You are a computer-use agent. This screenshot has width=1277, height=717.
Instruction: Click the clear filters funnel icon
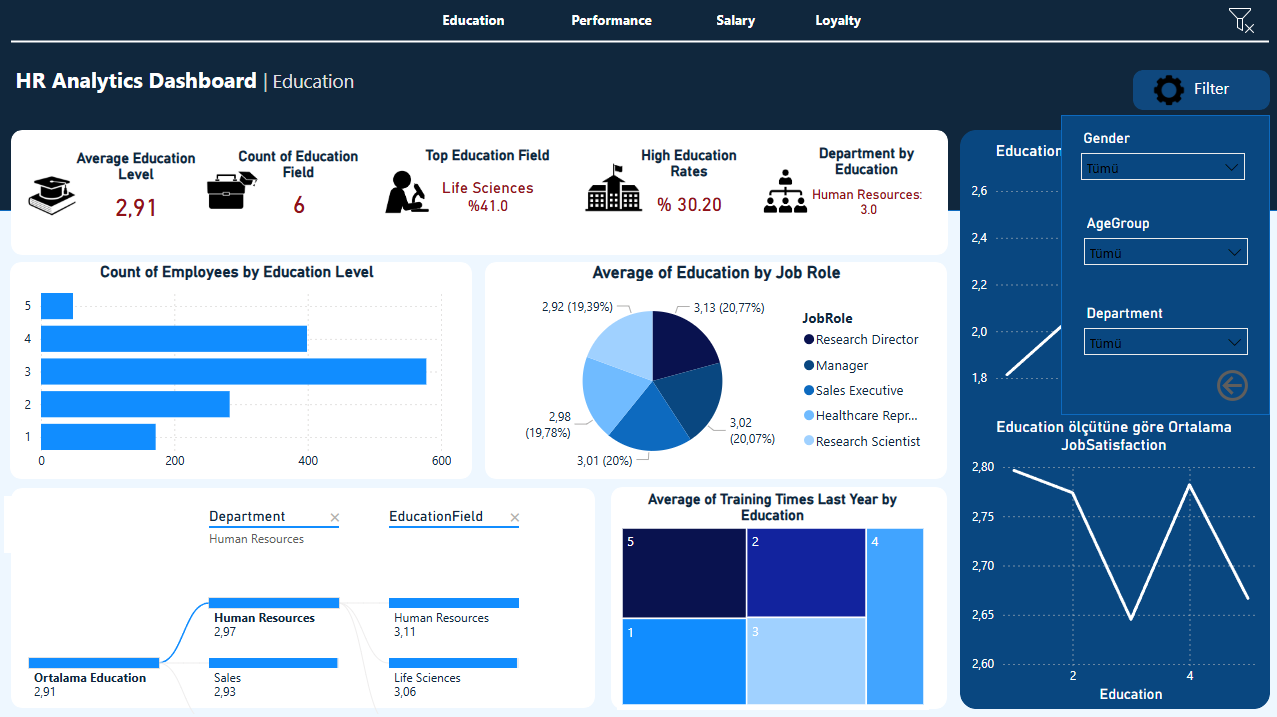(1240, 20)
